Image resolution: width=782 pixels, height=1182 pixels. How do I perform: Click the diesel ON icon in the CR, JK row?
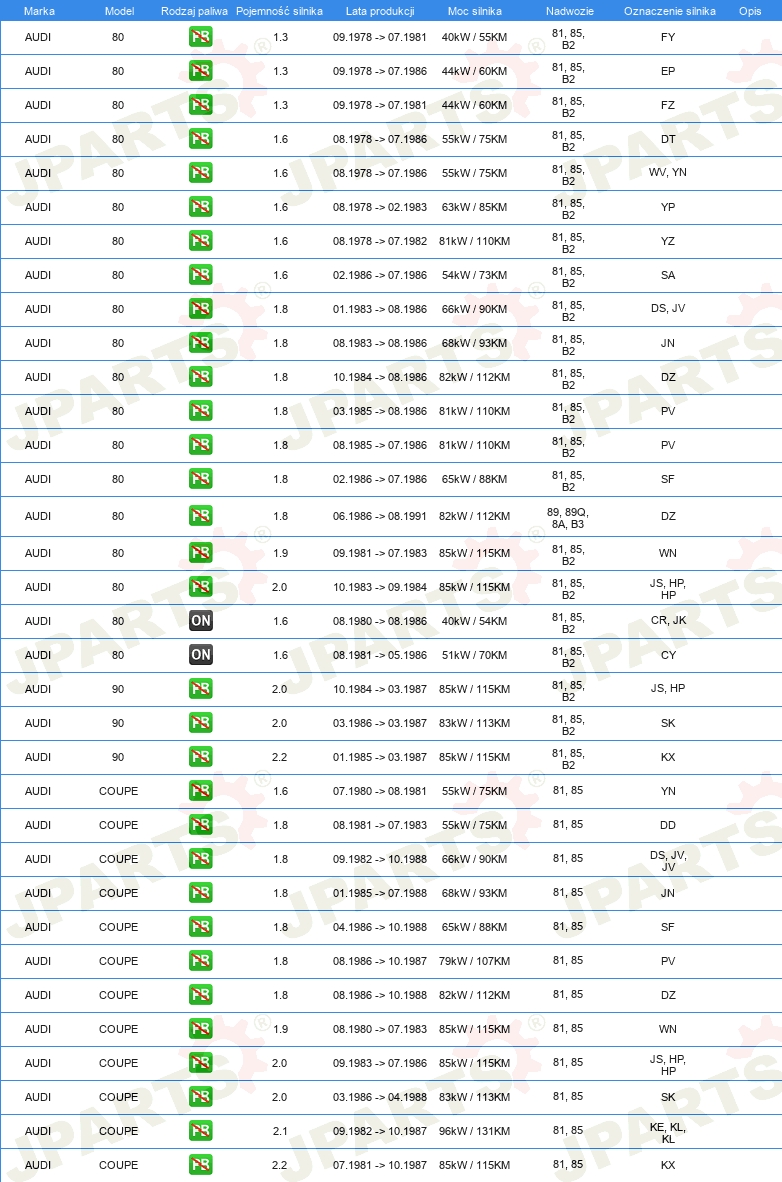pyautogui.click(x=201, y=620)
